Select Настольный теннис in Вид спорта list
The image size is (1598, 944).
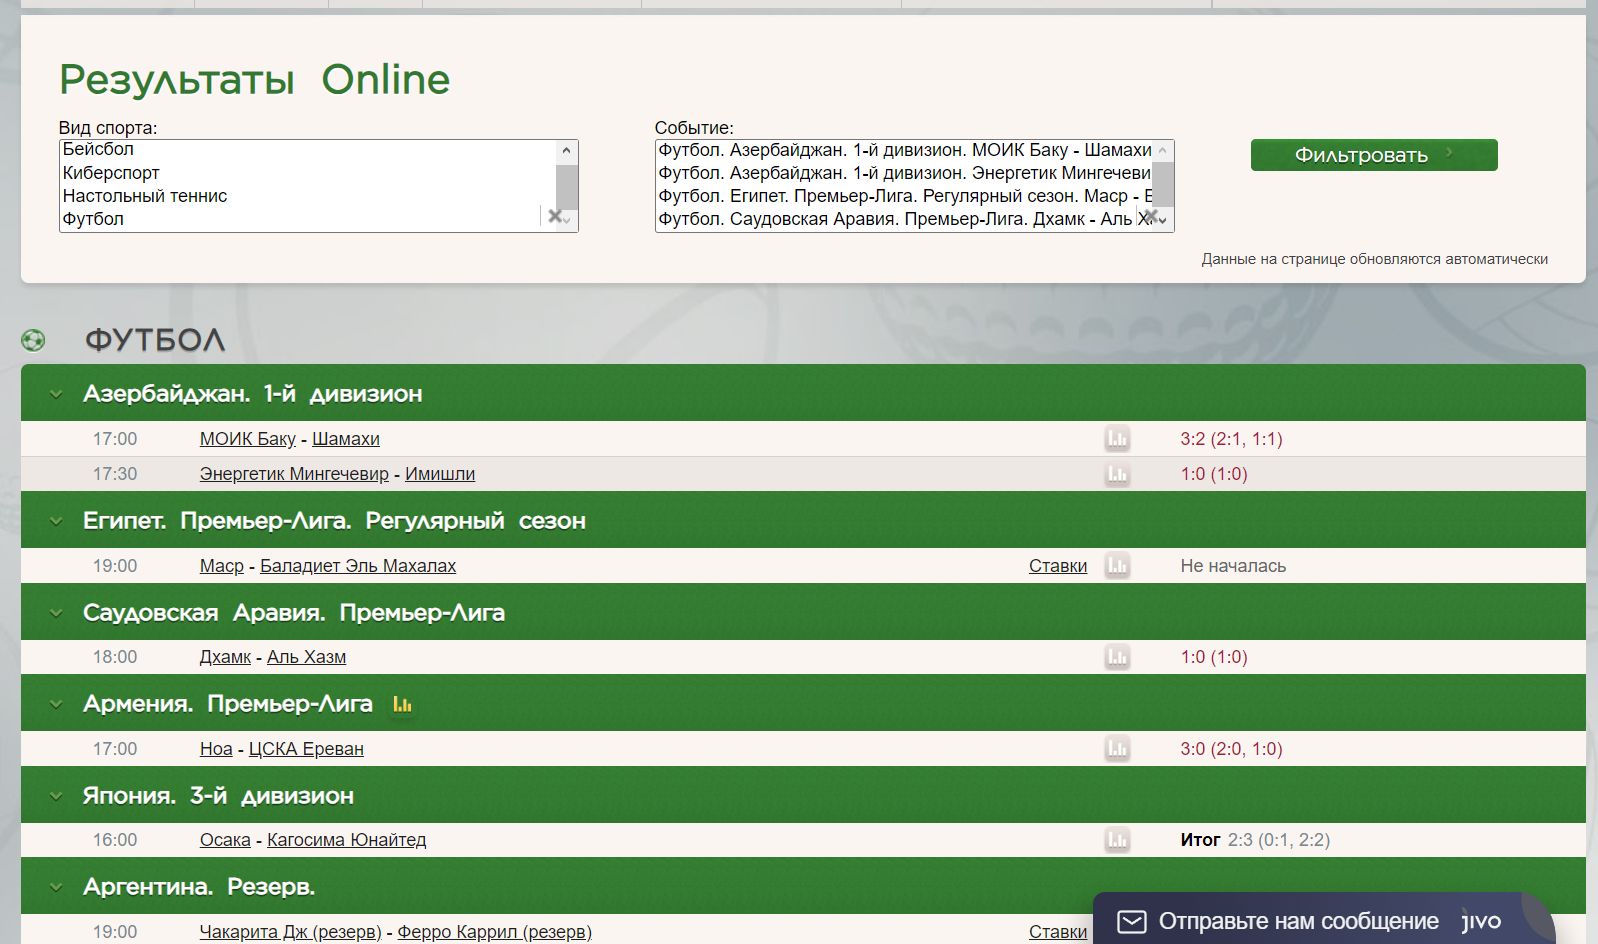coord(307,196)
